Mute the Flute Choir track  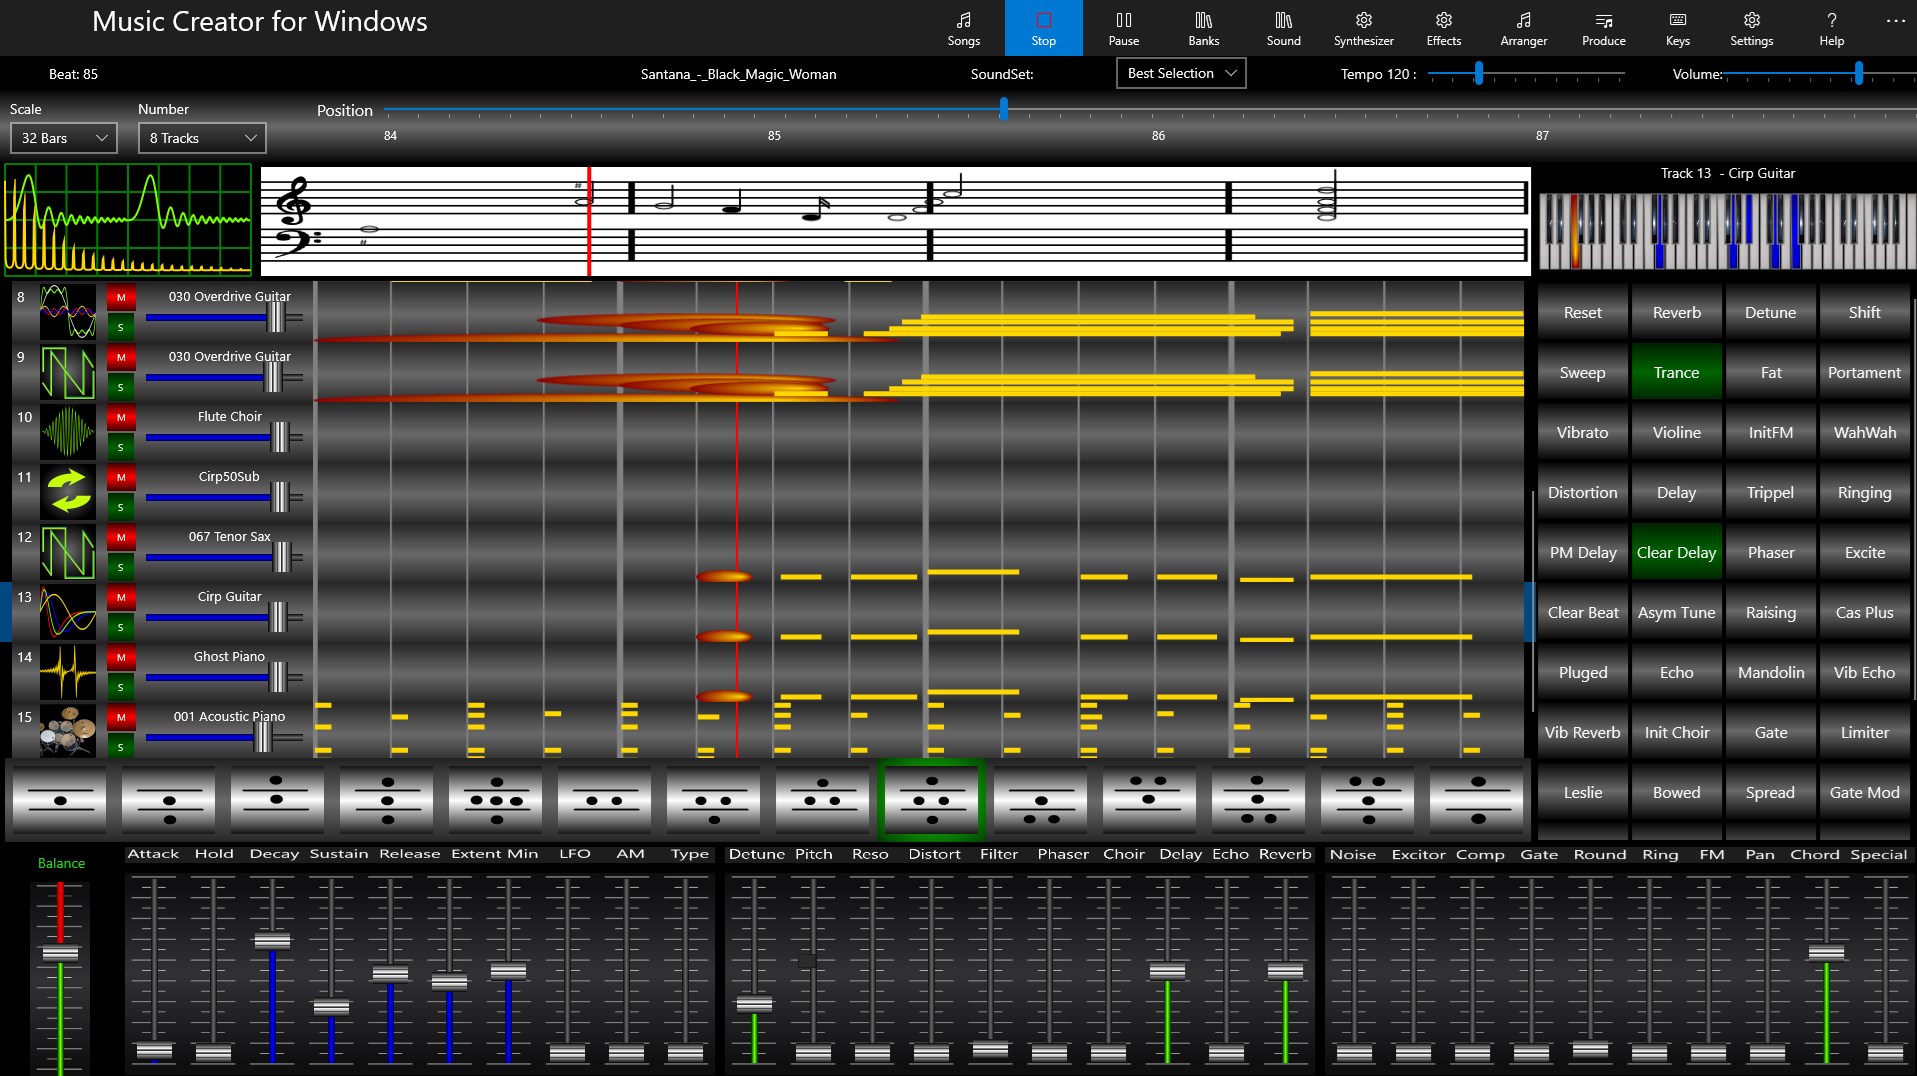click(x=121, y=417)
